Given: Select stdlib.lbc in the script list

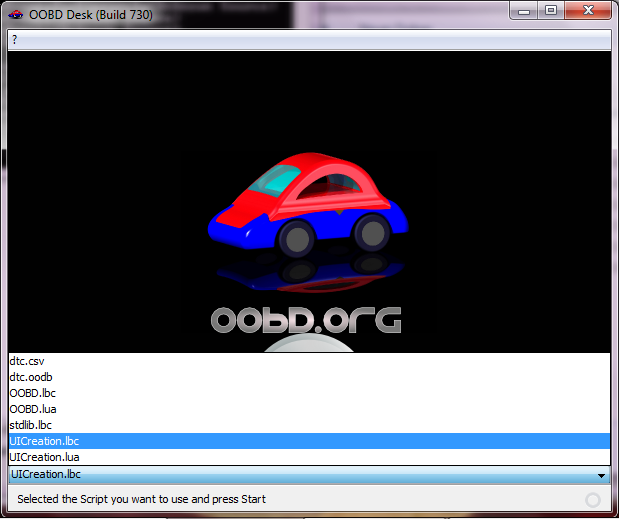Looking at the screenshot, I should tap(30, 425).
